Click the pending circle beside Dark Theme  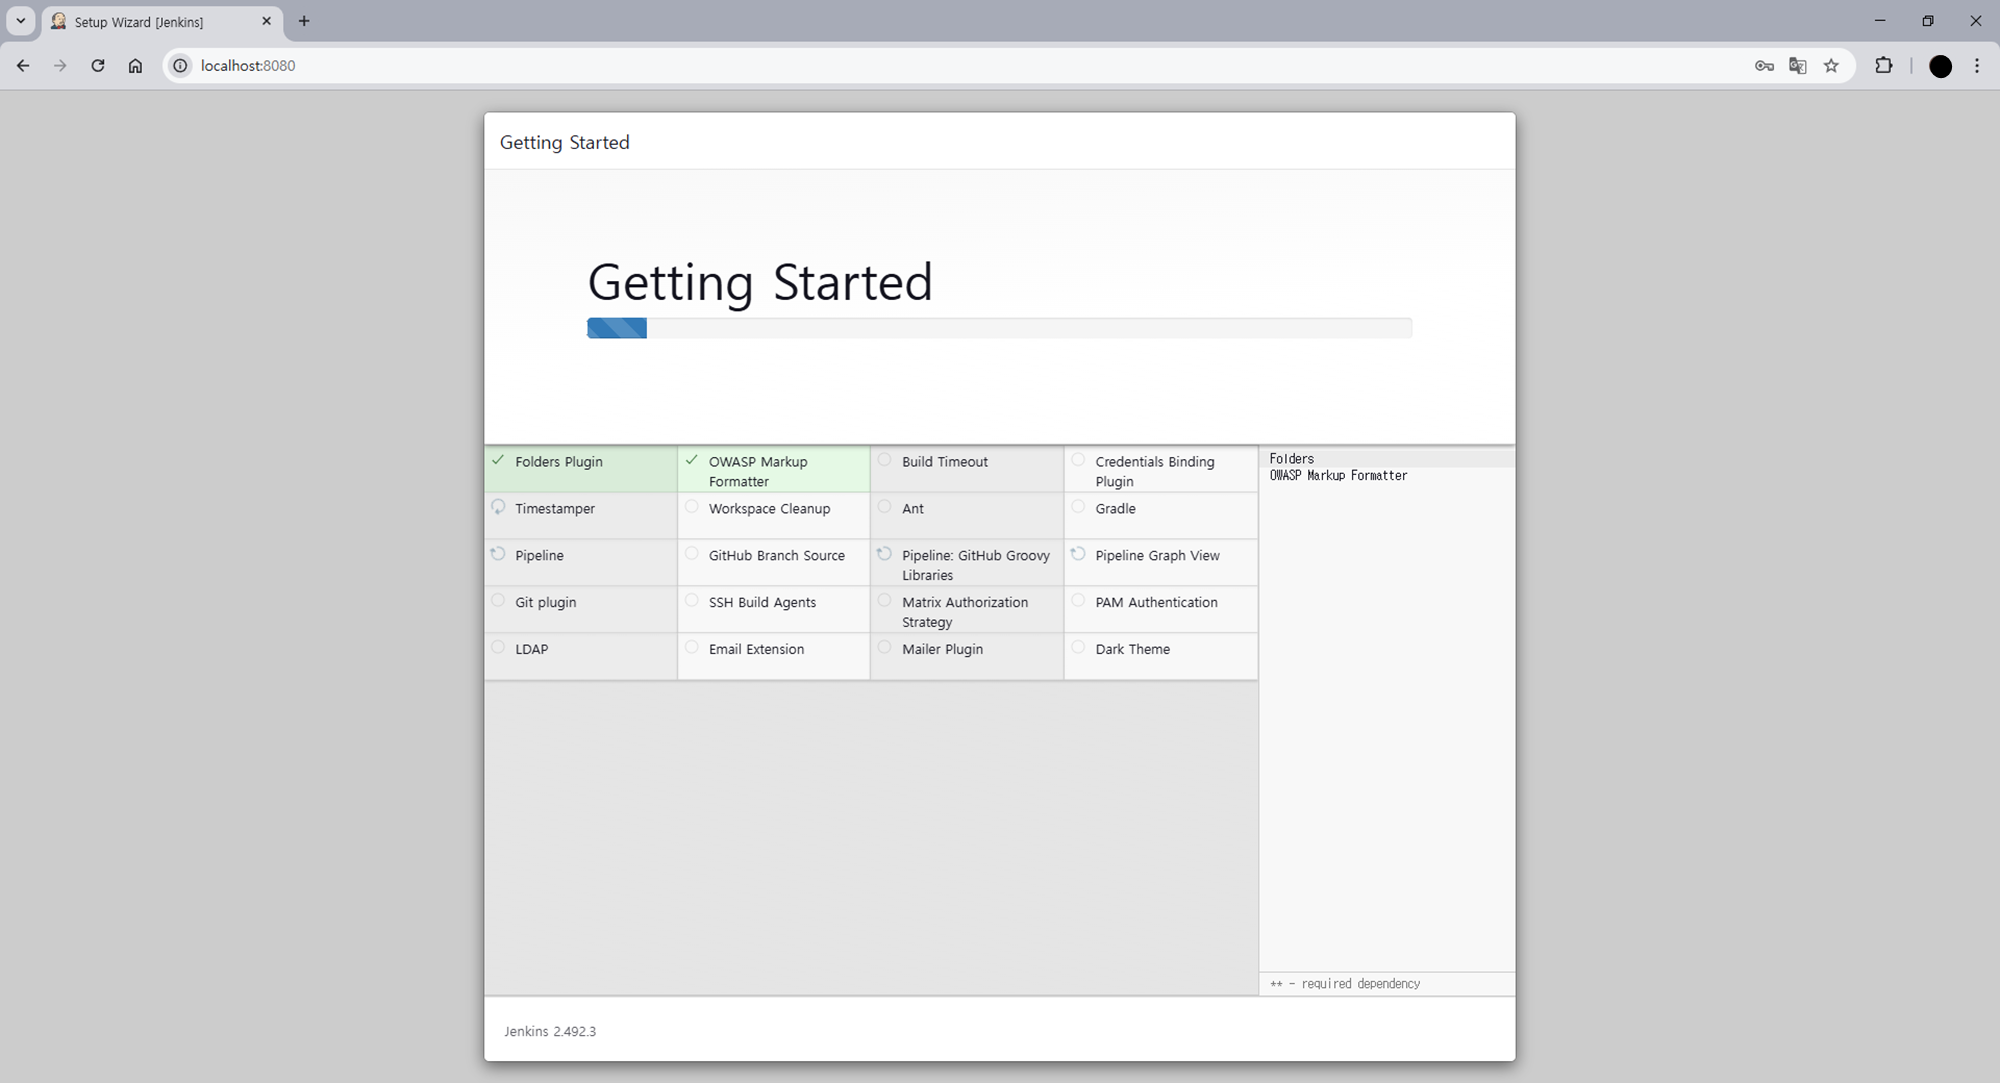(1078, 648)
